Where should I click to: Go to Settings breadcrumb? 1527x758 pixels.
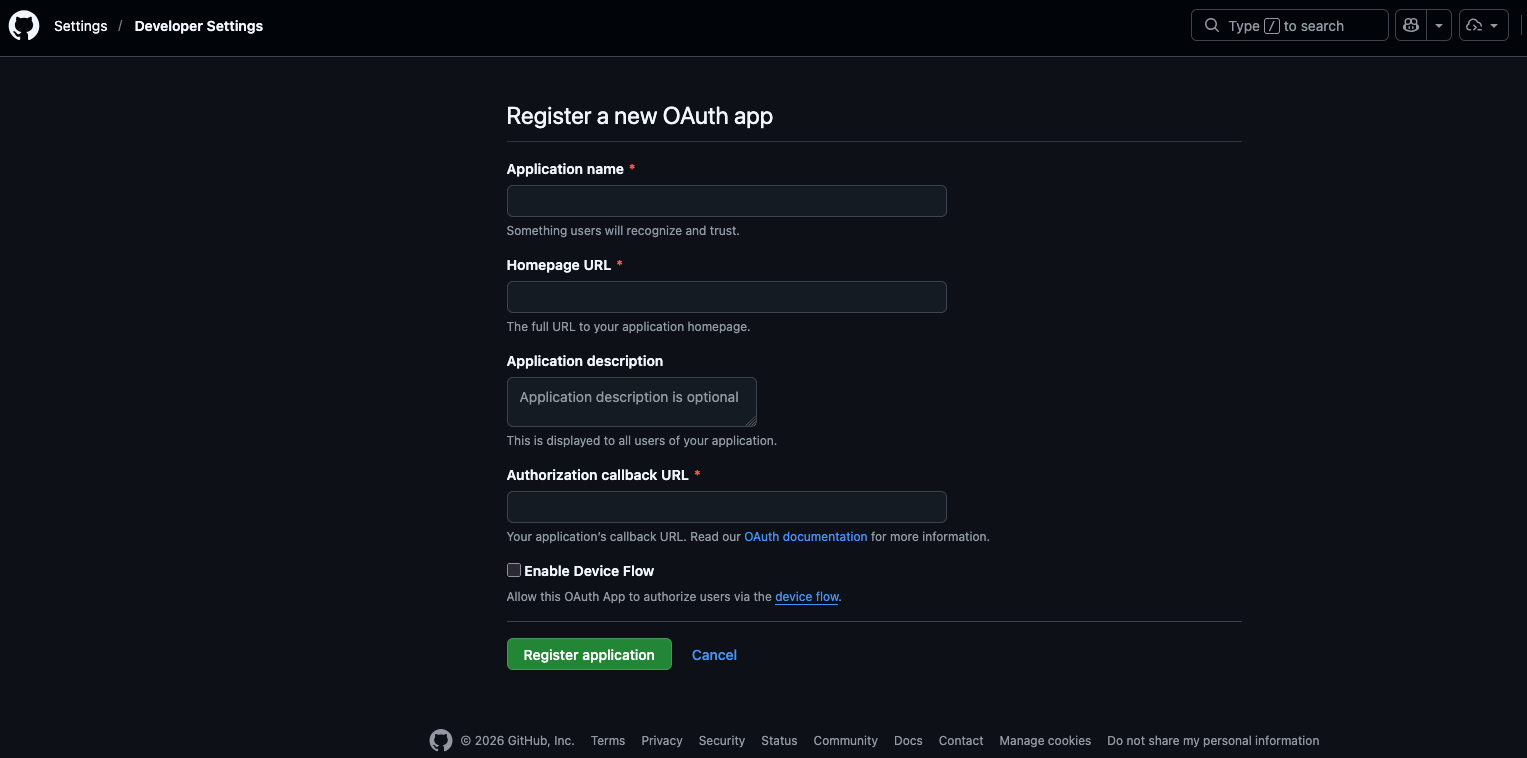(81, 26)
